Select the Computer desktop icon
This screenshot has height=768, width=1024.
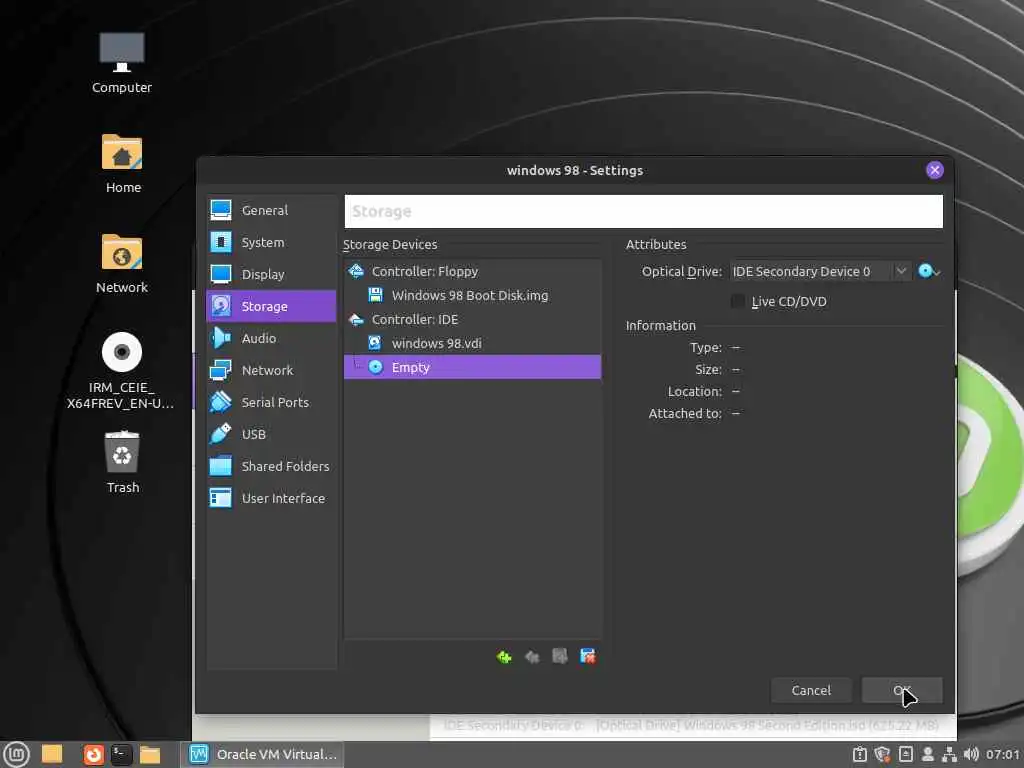pyautogui.click(x=122, y=63)
